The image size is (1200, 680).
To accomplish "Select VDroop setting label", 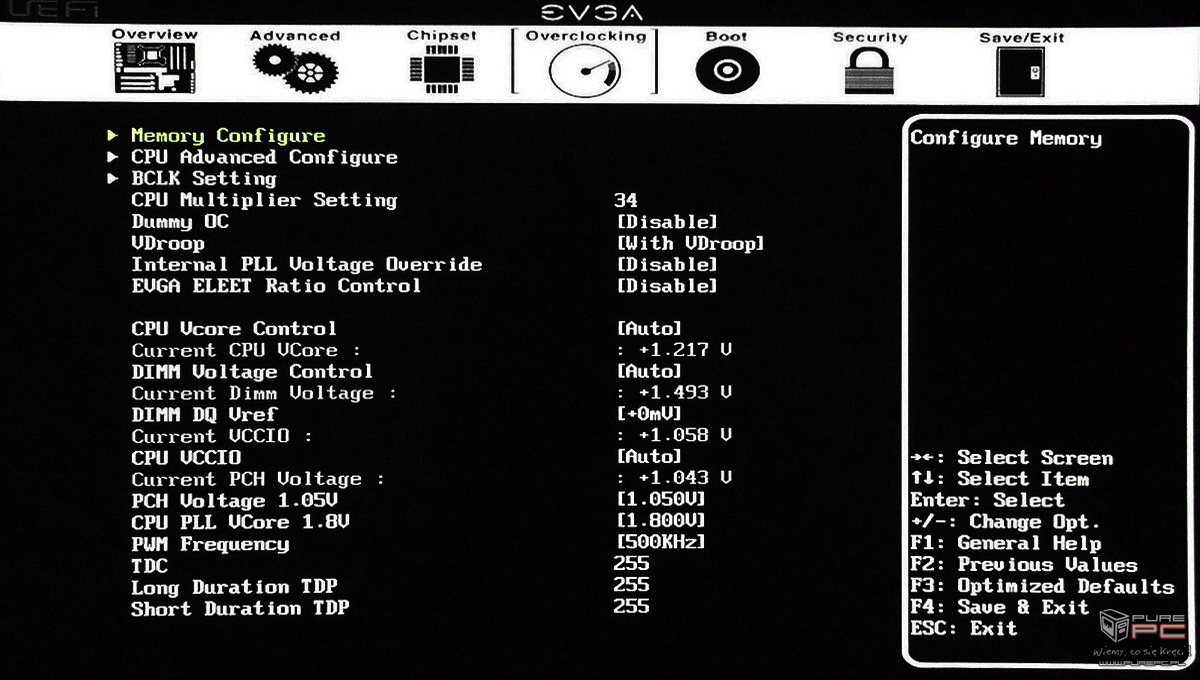I will coord(168,243).
